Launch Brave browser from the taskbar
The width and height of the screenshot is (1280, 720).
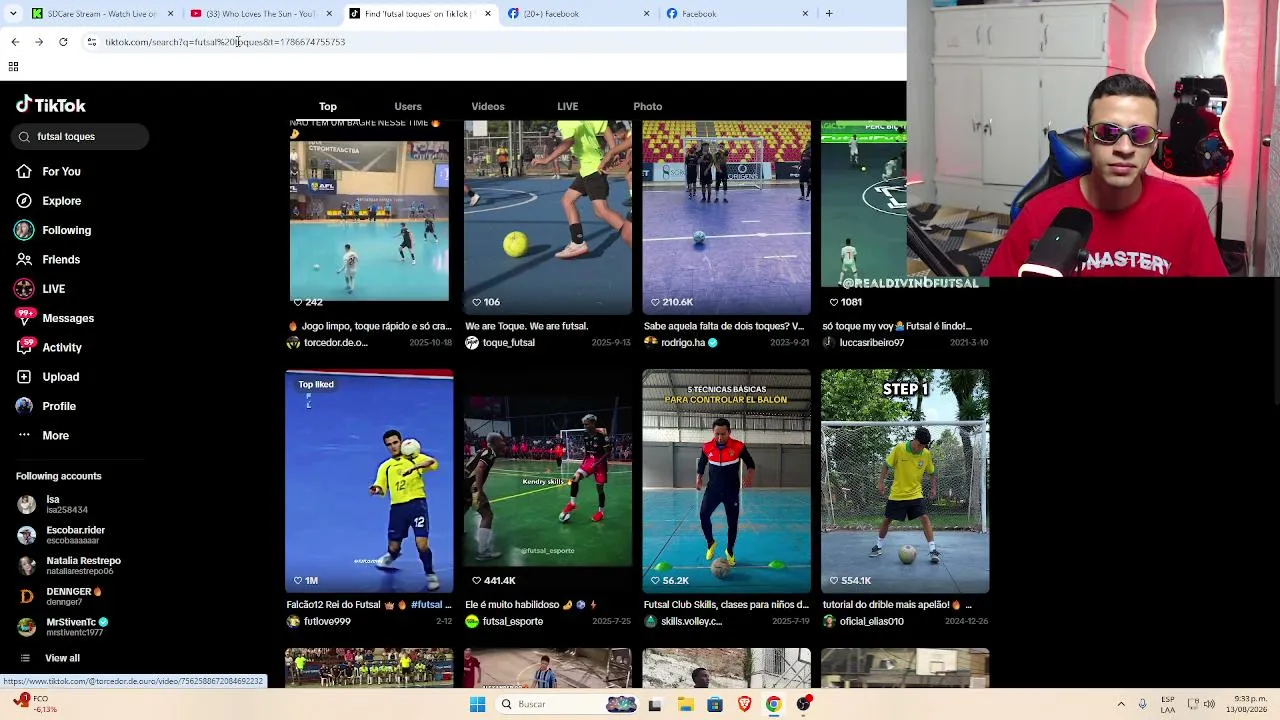[x=744, y=704]
